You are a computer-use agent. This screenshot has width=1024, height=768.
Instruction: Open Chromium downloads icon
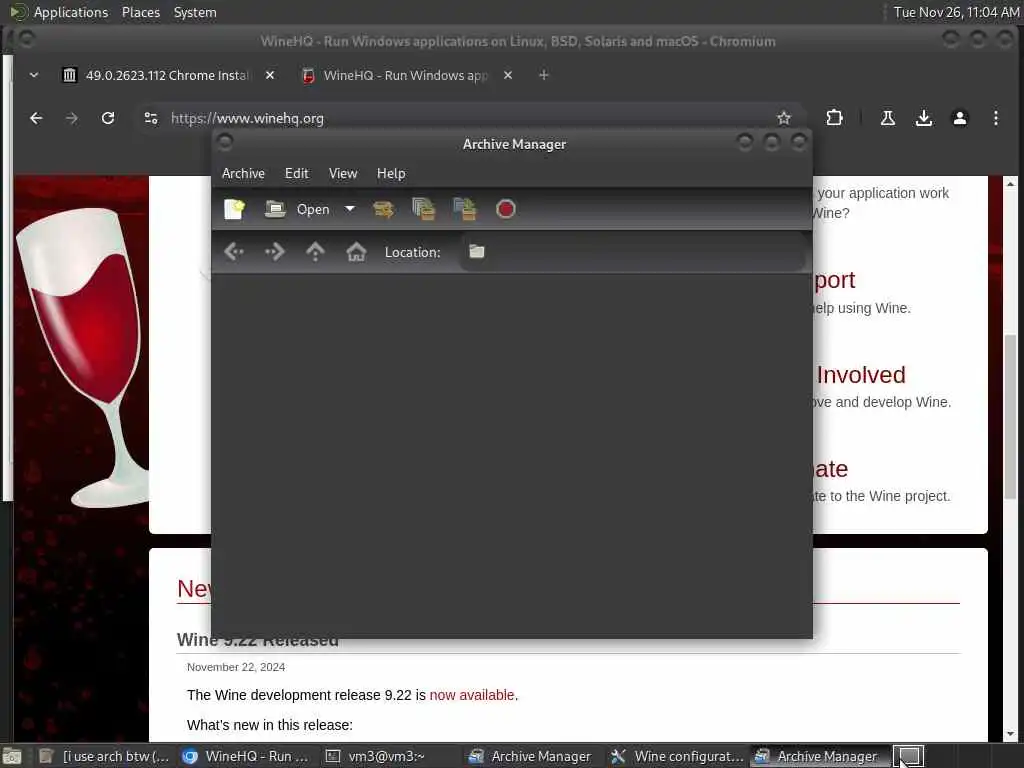[x=923, y=118]
